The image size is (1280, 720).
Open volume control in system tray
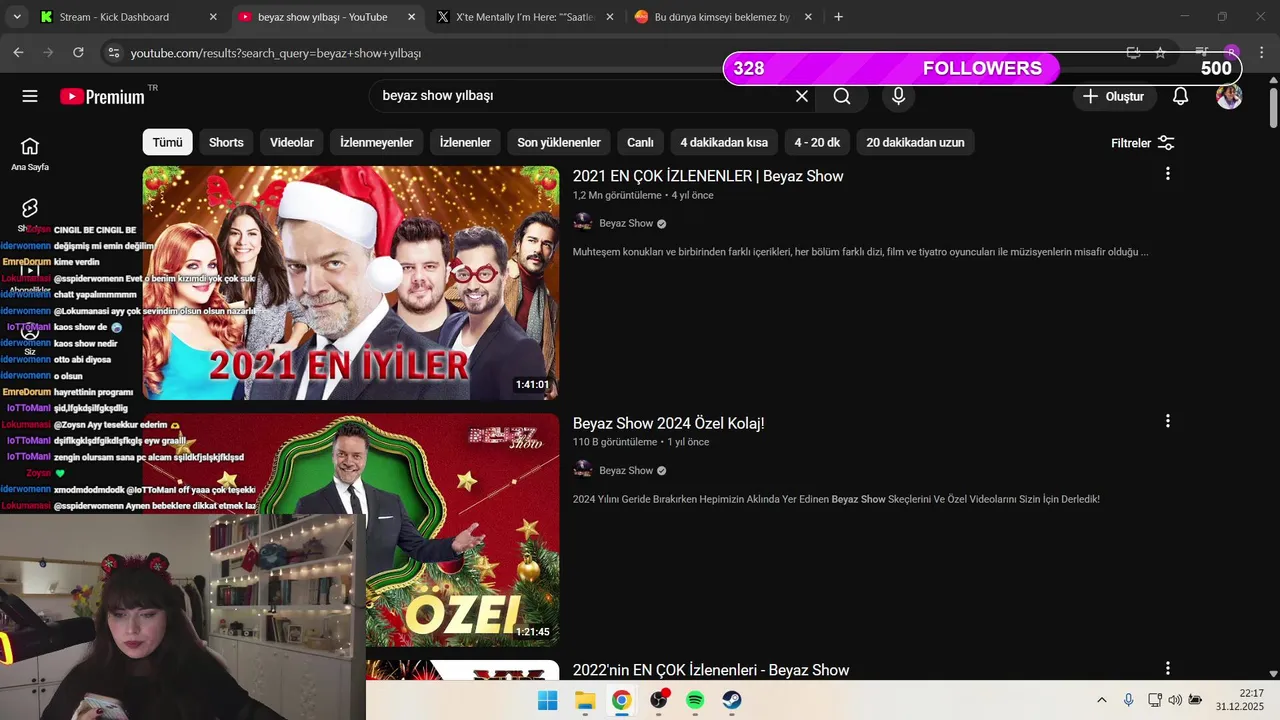click(1175, 700)
